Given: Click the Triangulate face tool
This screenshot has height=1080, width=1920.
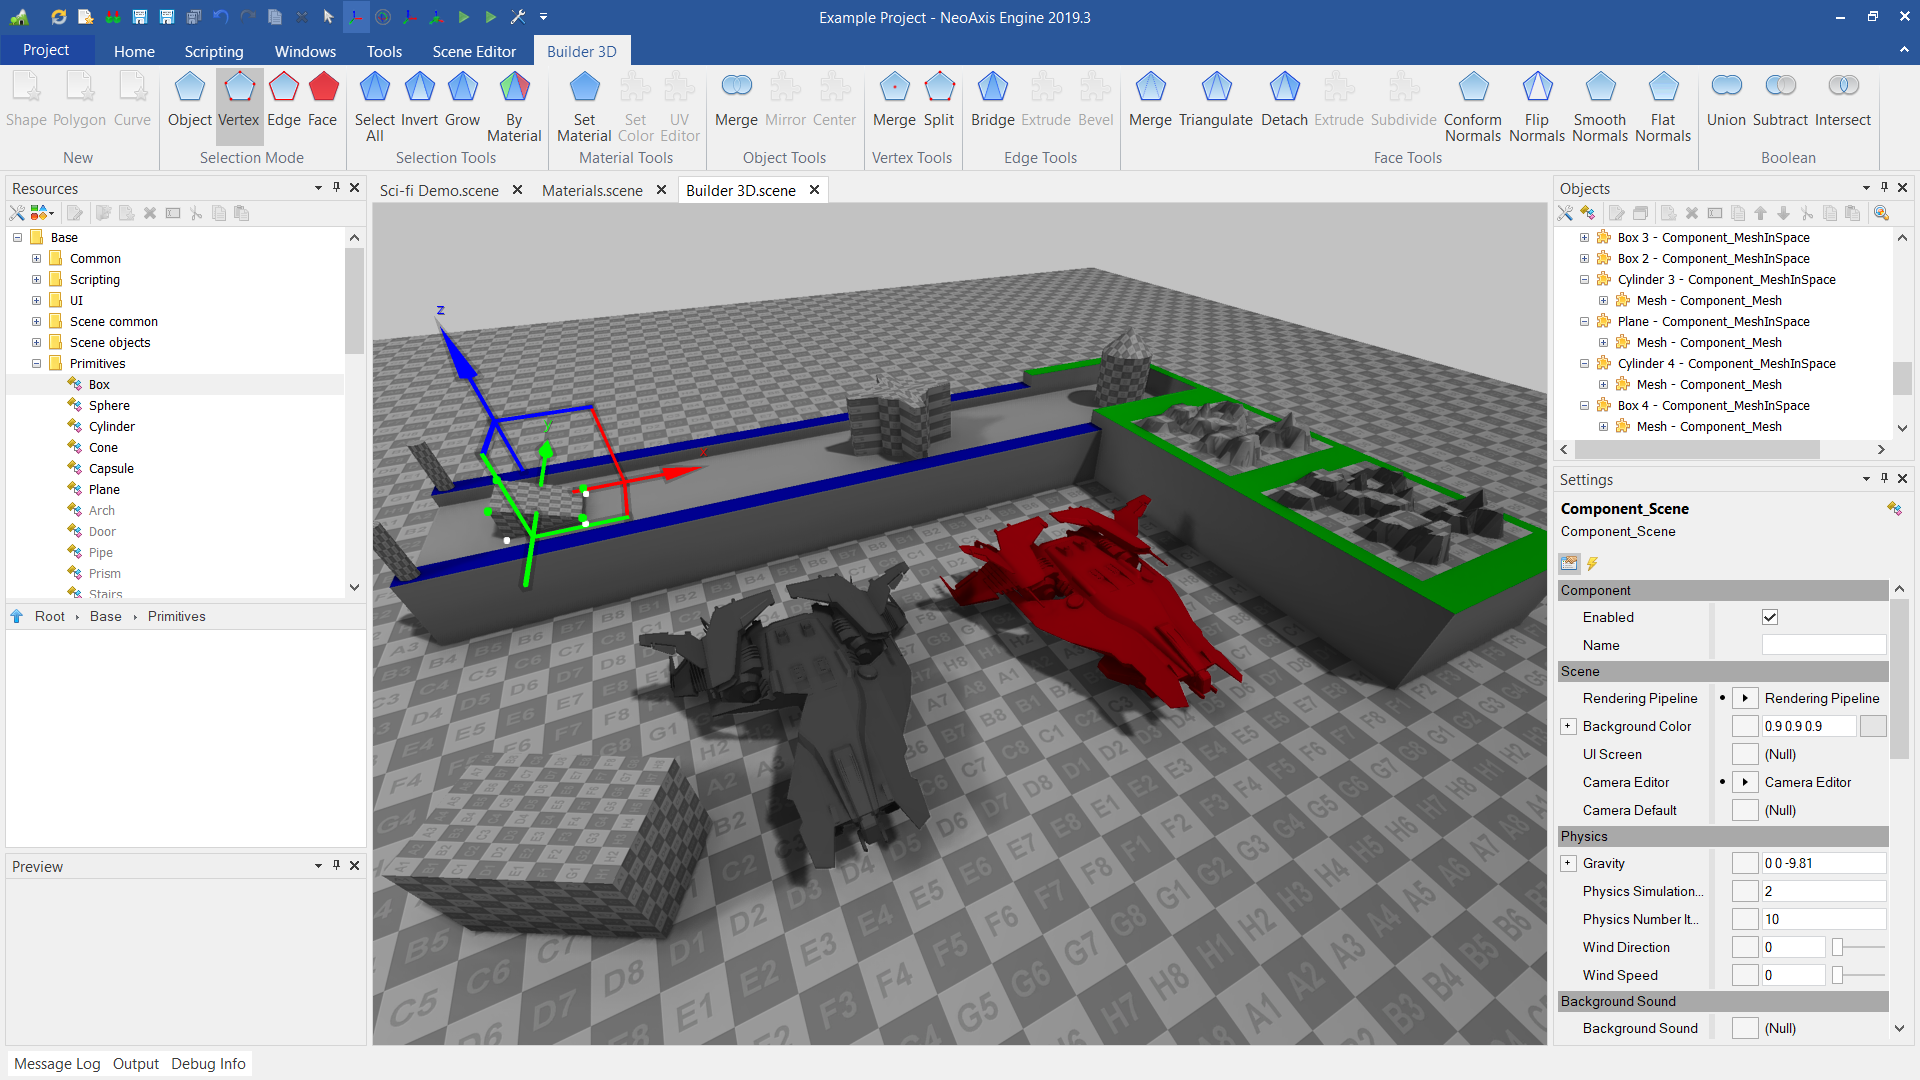Looking at the screenshot, I should [1215, 100].
